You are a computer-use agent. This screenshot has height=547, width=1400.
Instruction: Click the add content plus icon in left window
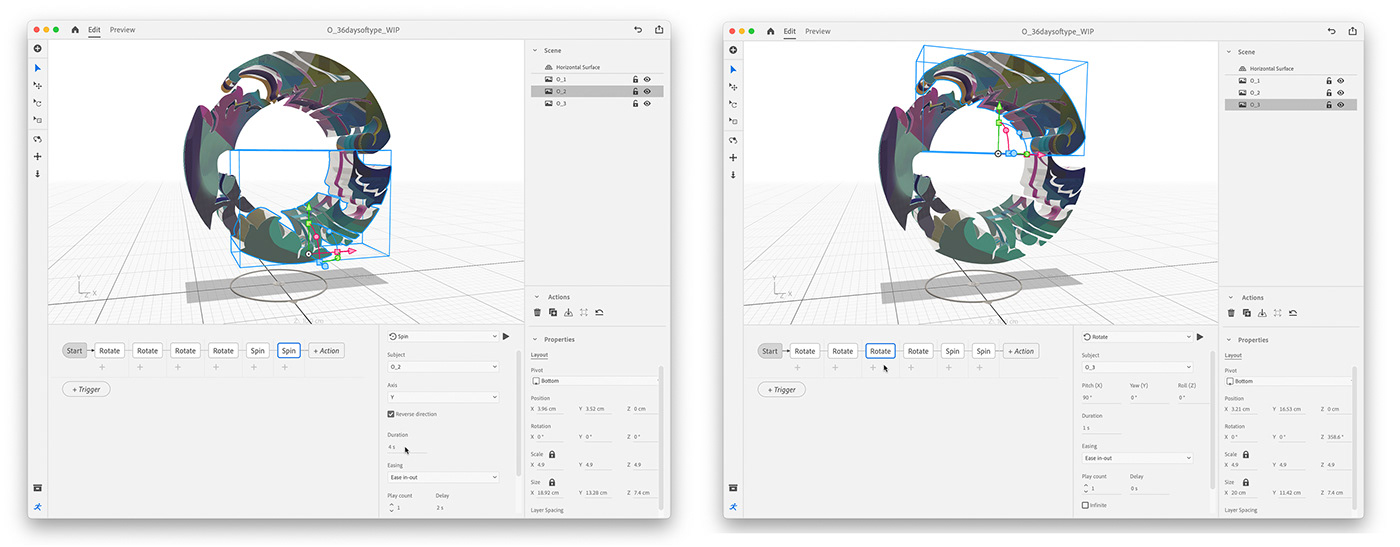(x=38, y=48)
